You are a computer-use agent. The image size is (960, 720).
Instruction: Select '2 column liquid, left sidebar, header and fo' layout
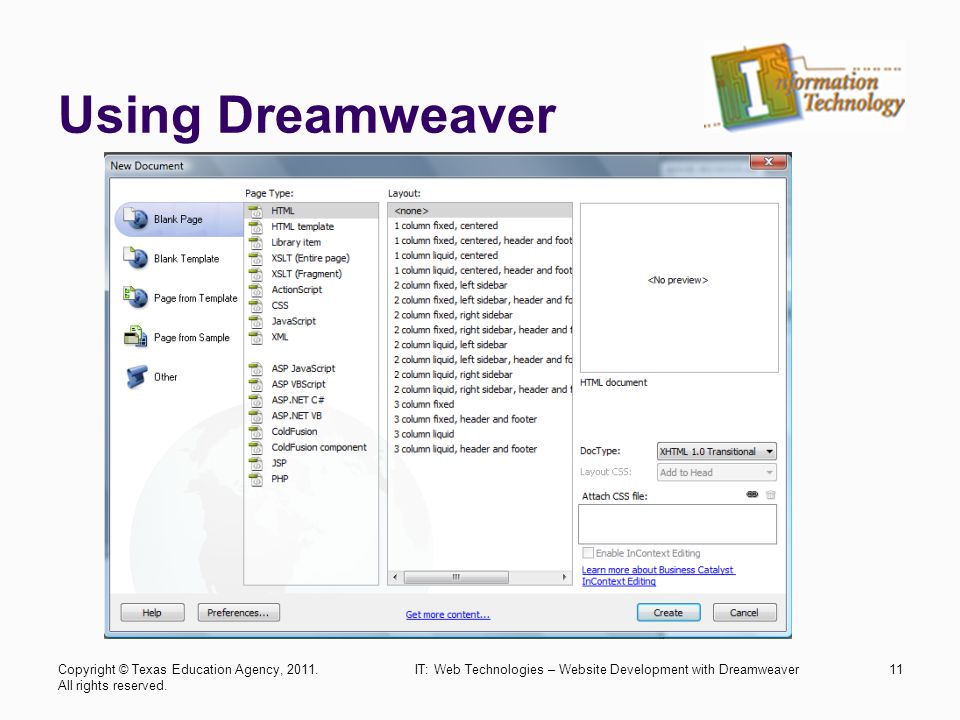coord(480,360)
